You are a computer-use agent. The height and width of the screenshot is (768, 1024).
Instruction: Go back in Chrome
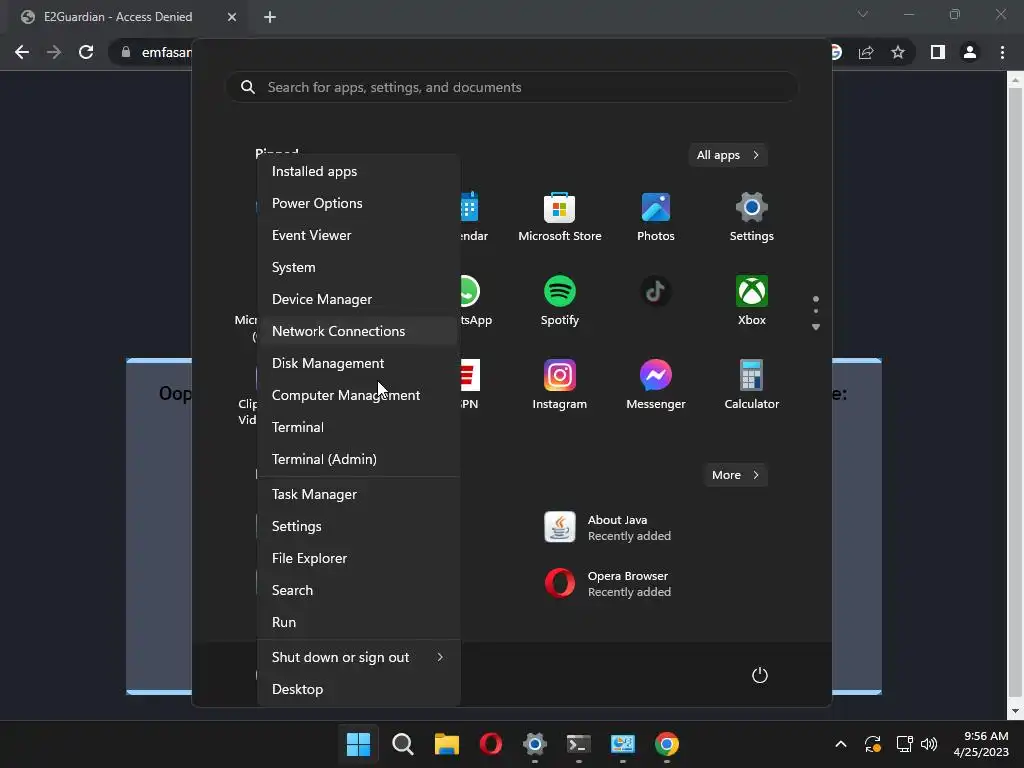[22, 52]
